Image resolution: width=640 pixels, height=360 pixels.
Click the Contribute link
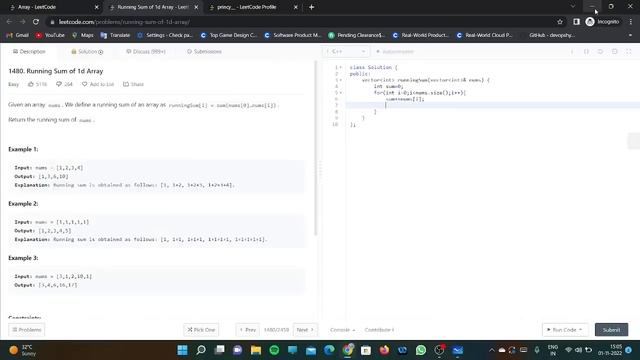379,329
